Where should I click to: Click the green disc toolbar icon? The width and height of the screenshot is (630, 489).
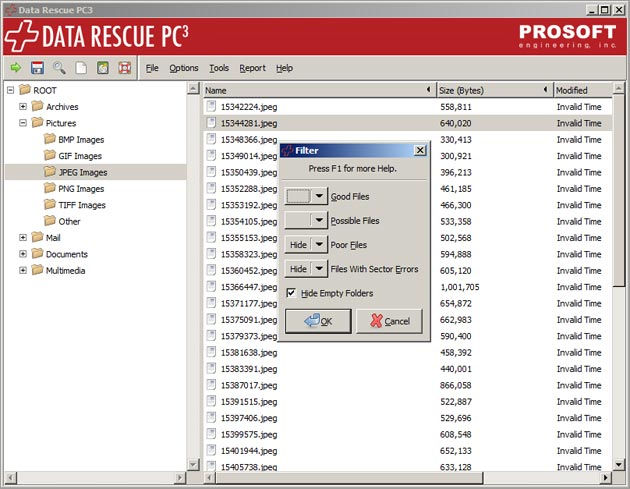(103, 68)
